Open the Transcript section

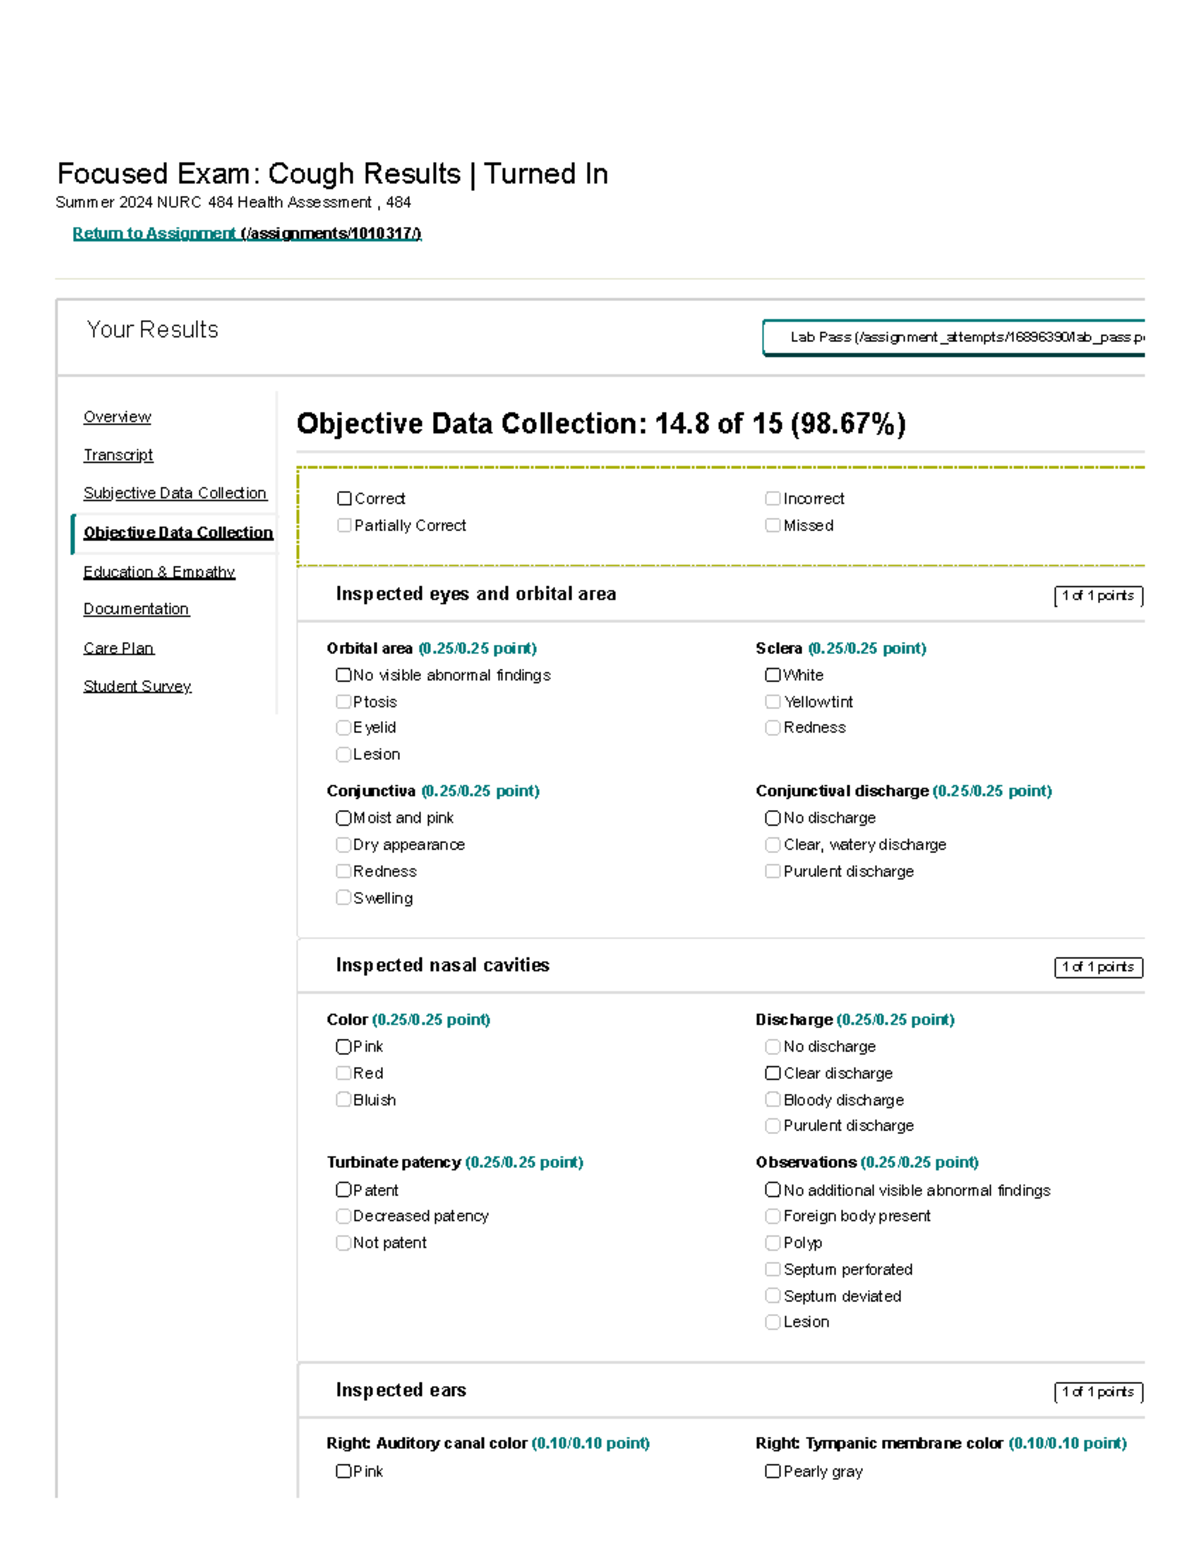pos(118,455)
